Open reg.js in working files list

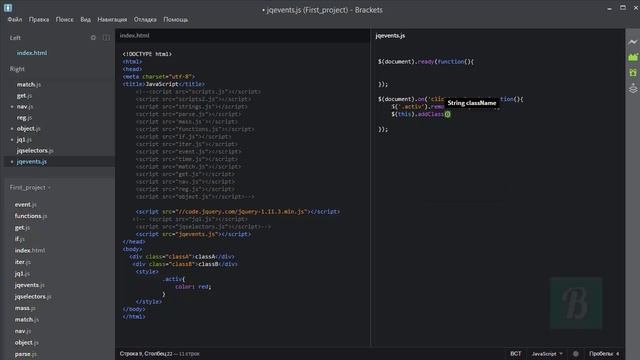point(24,118)
